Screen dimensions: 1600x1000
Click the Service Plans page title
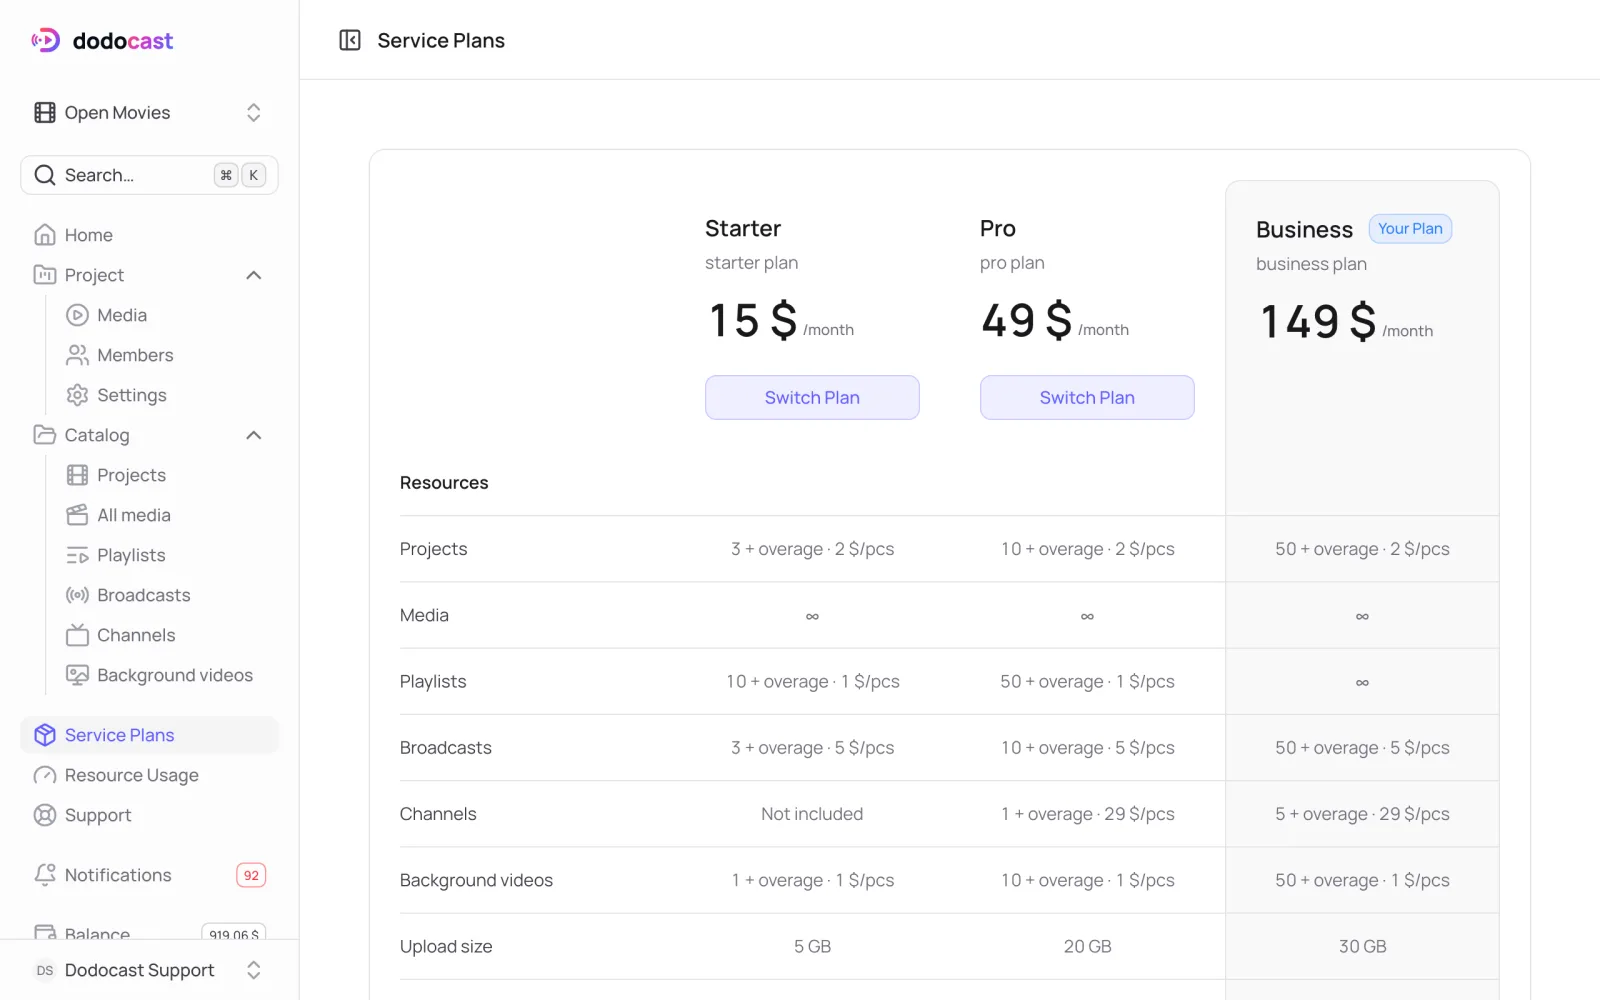tap(441, 41)
